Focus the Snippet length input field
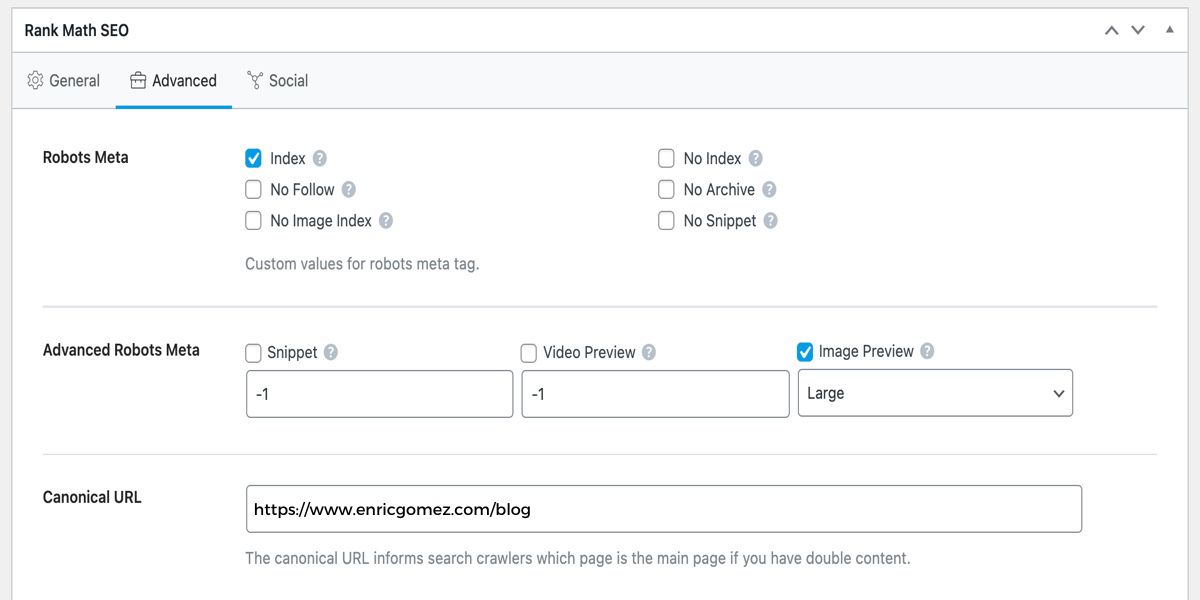 tap(379, 394)
